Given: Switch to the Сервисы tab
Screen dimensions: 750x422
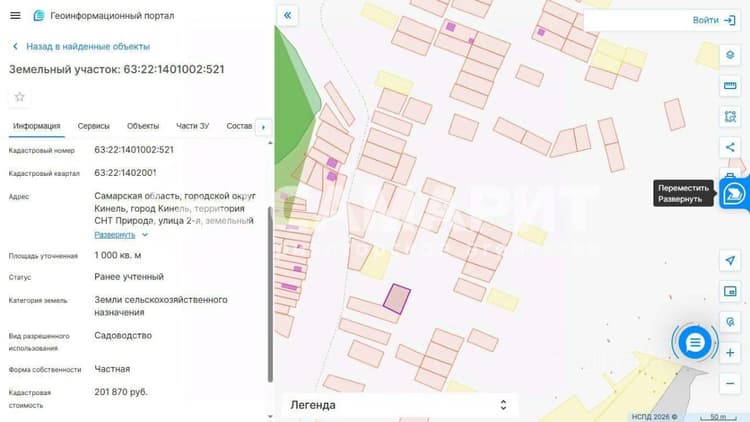Looking at the screenshot, I should [x=93, y=126].
